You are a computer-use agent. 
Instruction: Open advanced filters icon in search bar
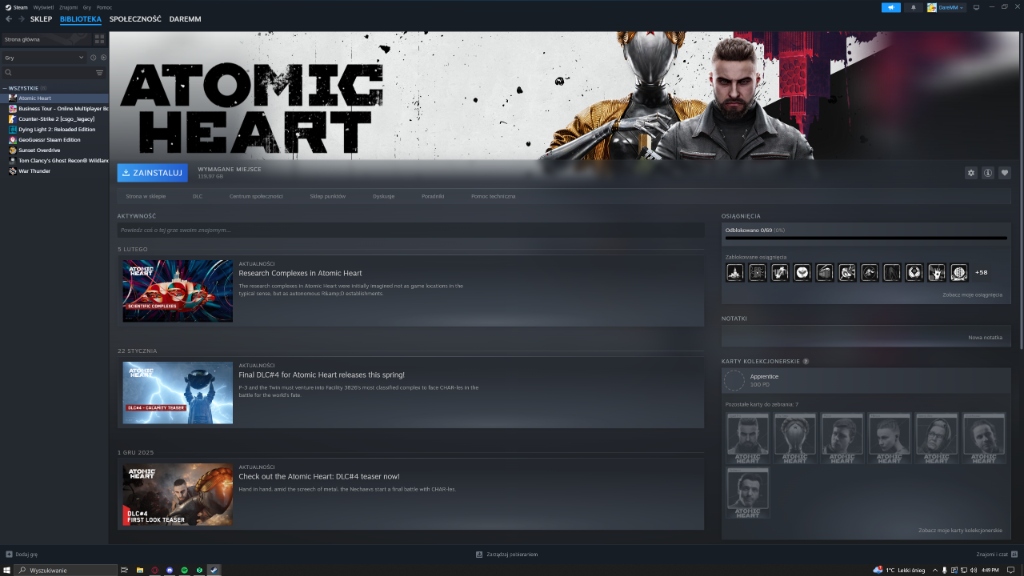[99, 72]
